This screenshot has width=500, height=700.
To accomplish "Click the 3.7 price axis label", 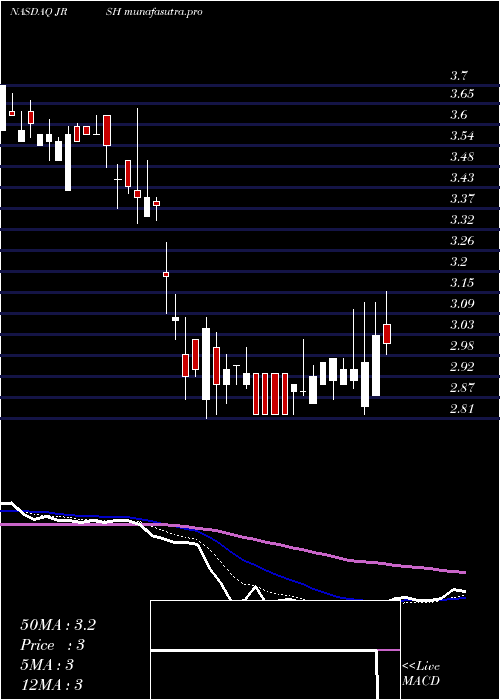I will click(x=460, y=75).
